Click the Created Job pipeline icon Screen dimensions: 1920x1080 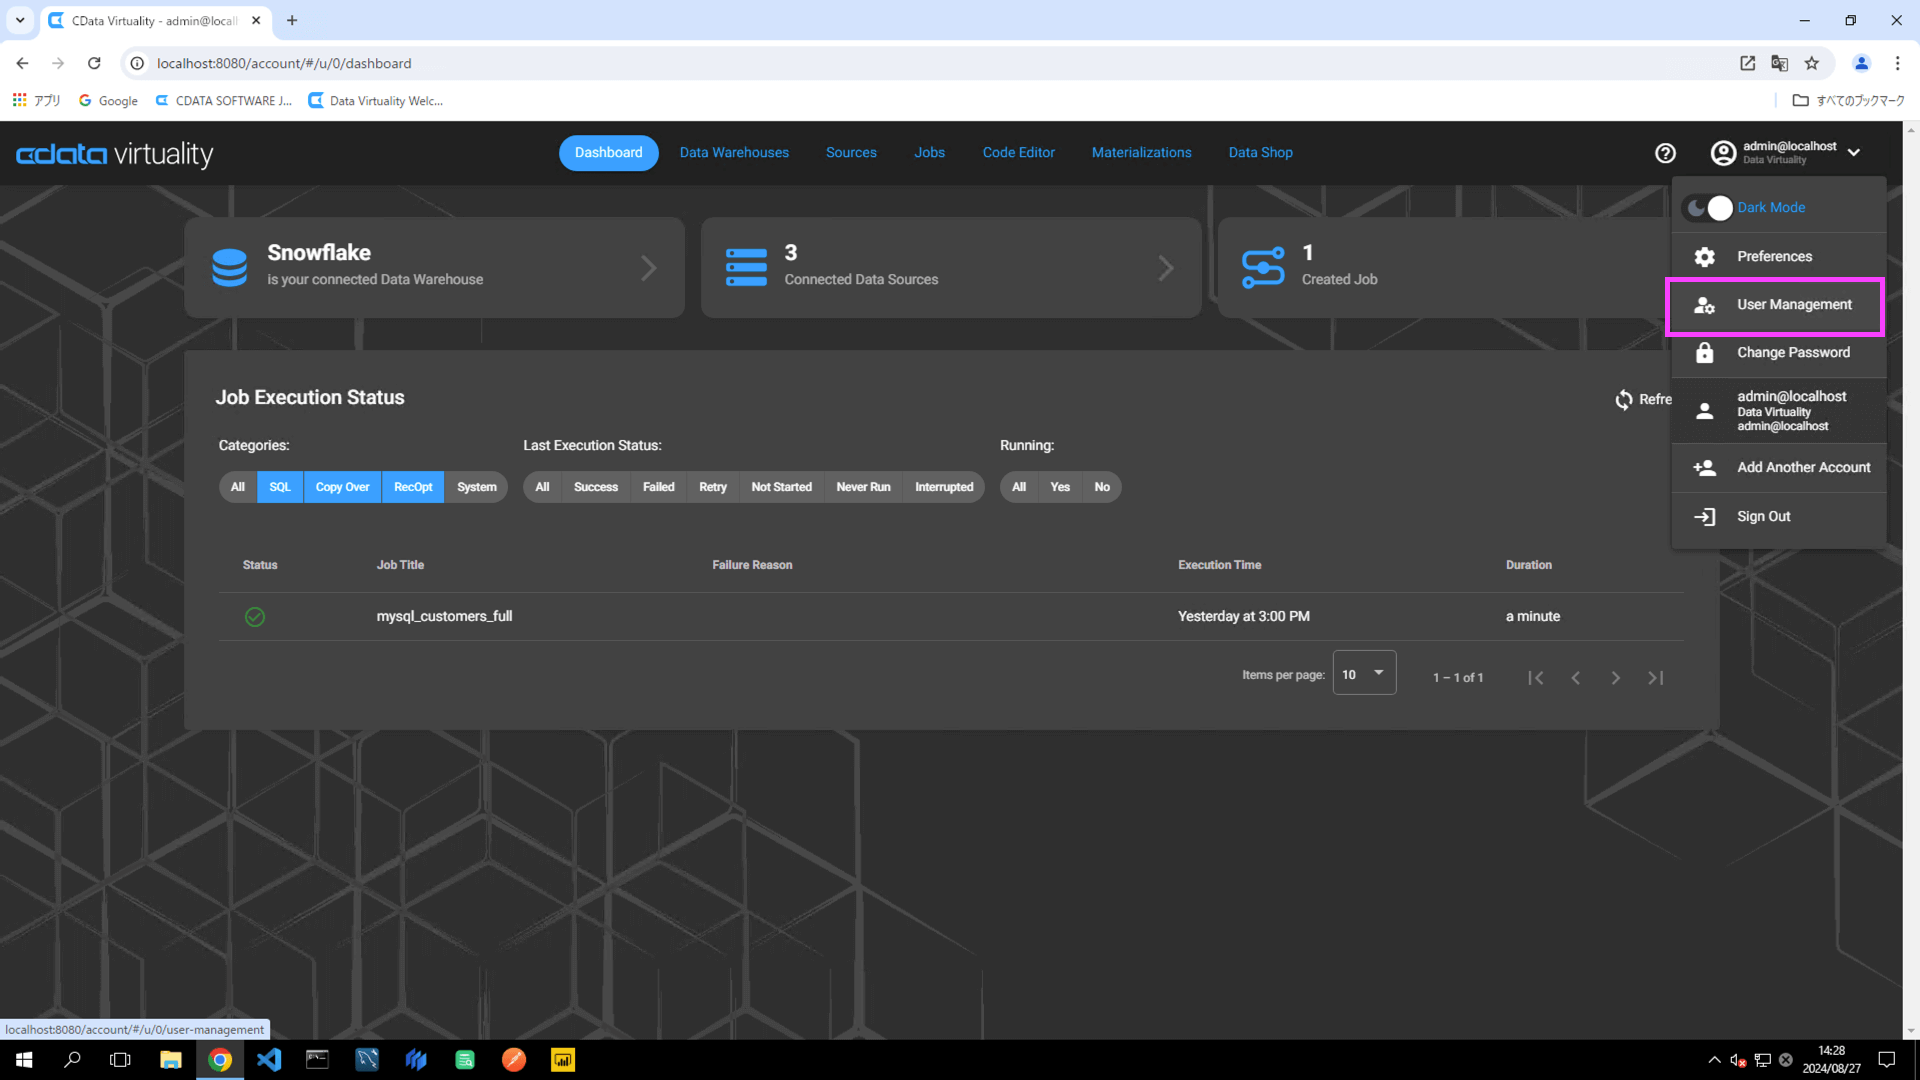click(1262, 267)
